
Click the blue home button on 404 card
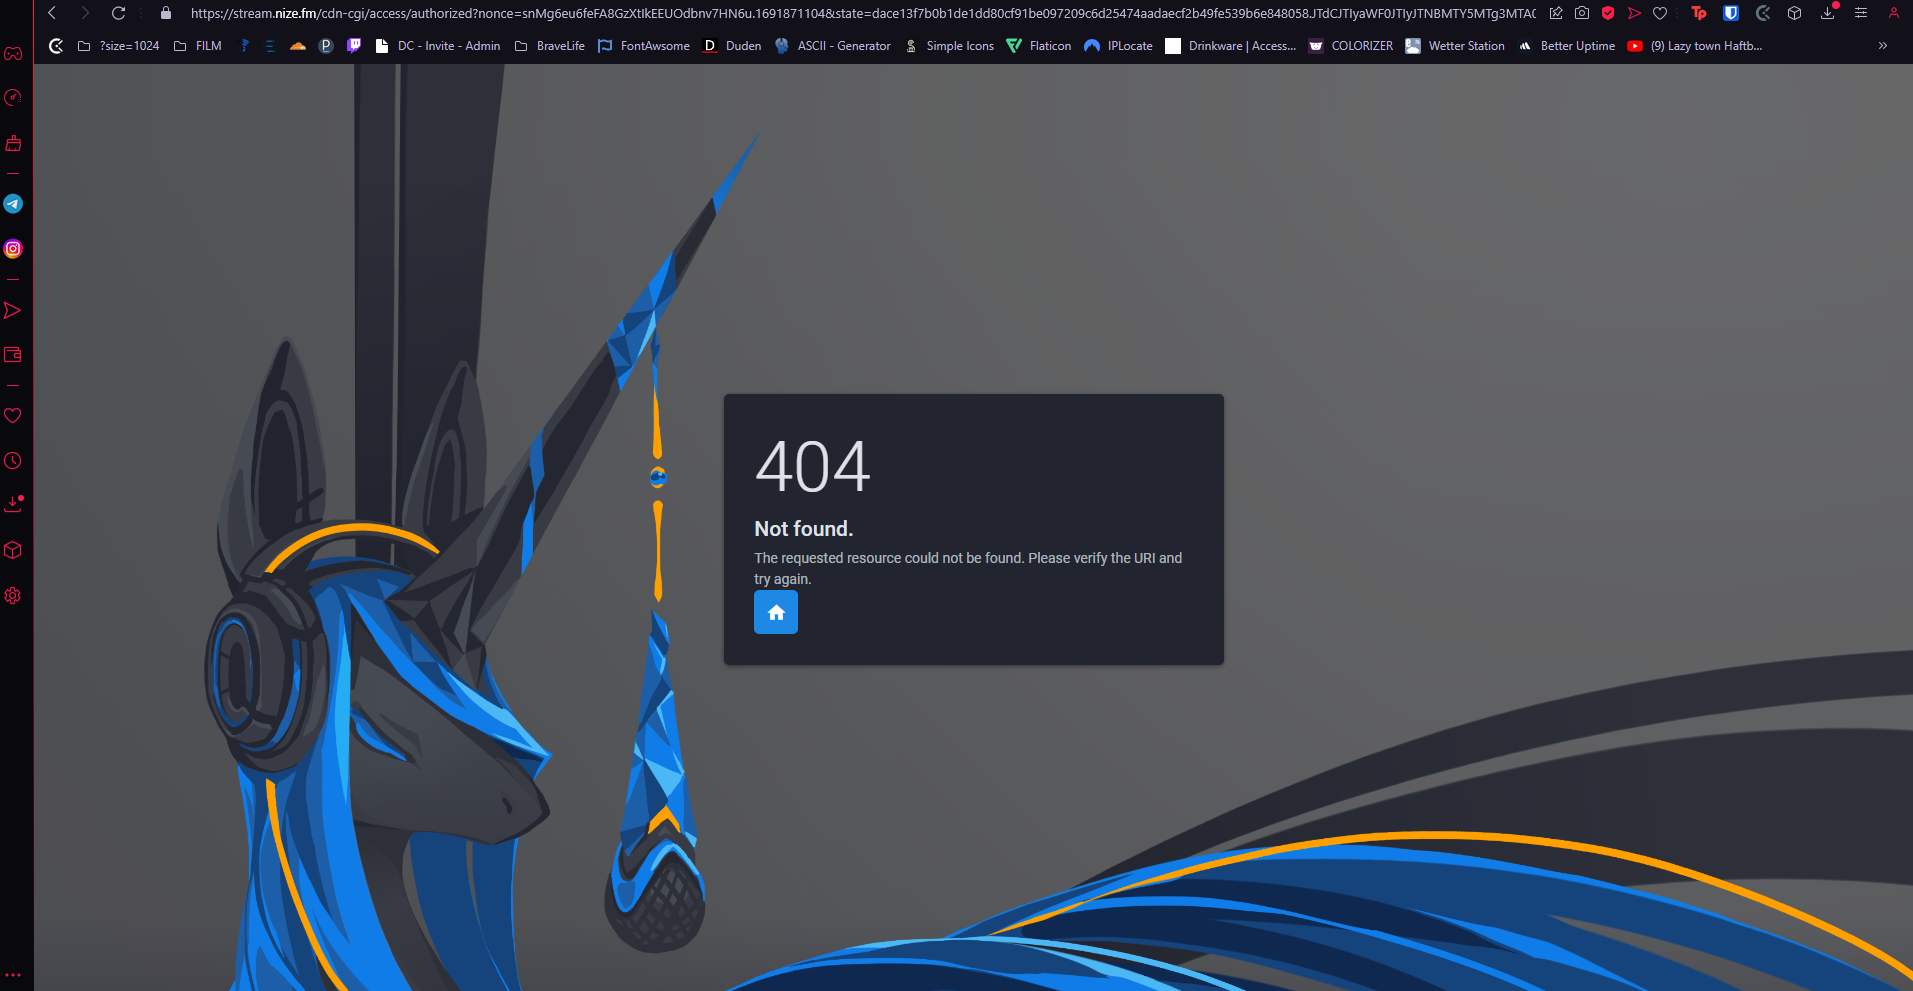(775, 612)
